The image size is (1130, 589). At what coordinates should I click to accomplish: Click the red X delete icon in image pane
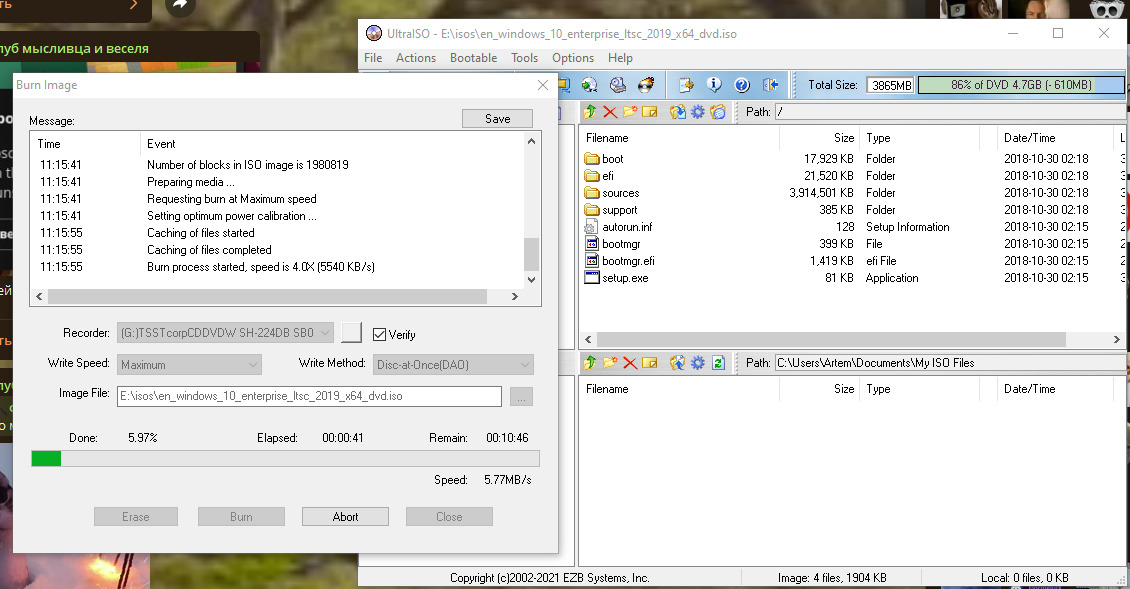610,112
